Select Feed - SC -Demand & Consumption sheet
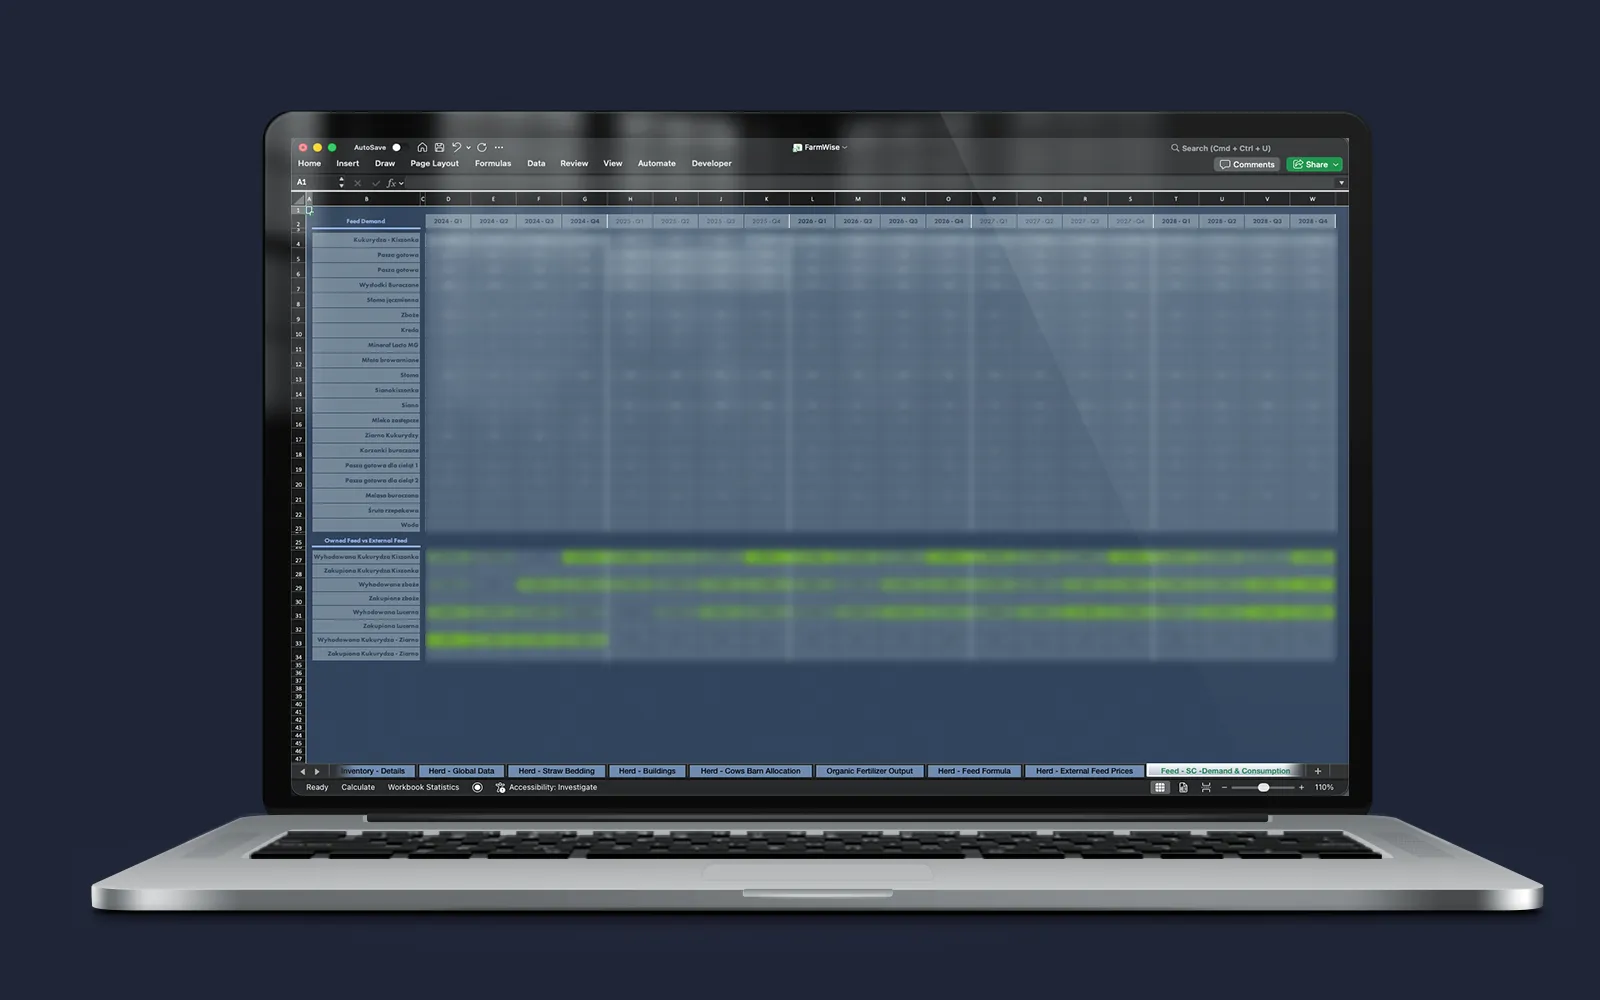Screen dimensions: 1600x1000 click(x=1225, y=771)
